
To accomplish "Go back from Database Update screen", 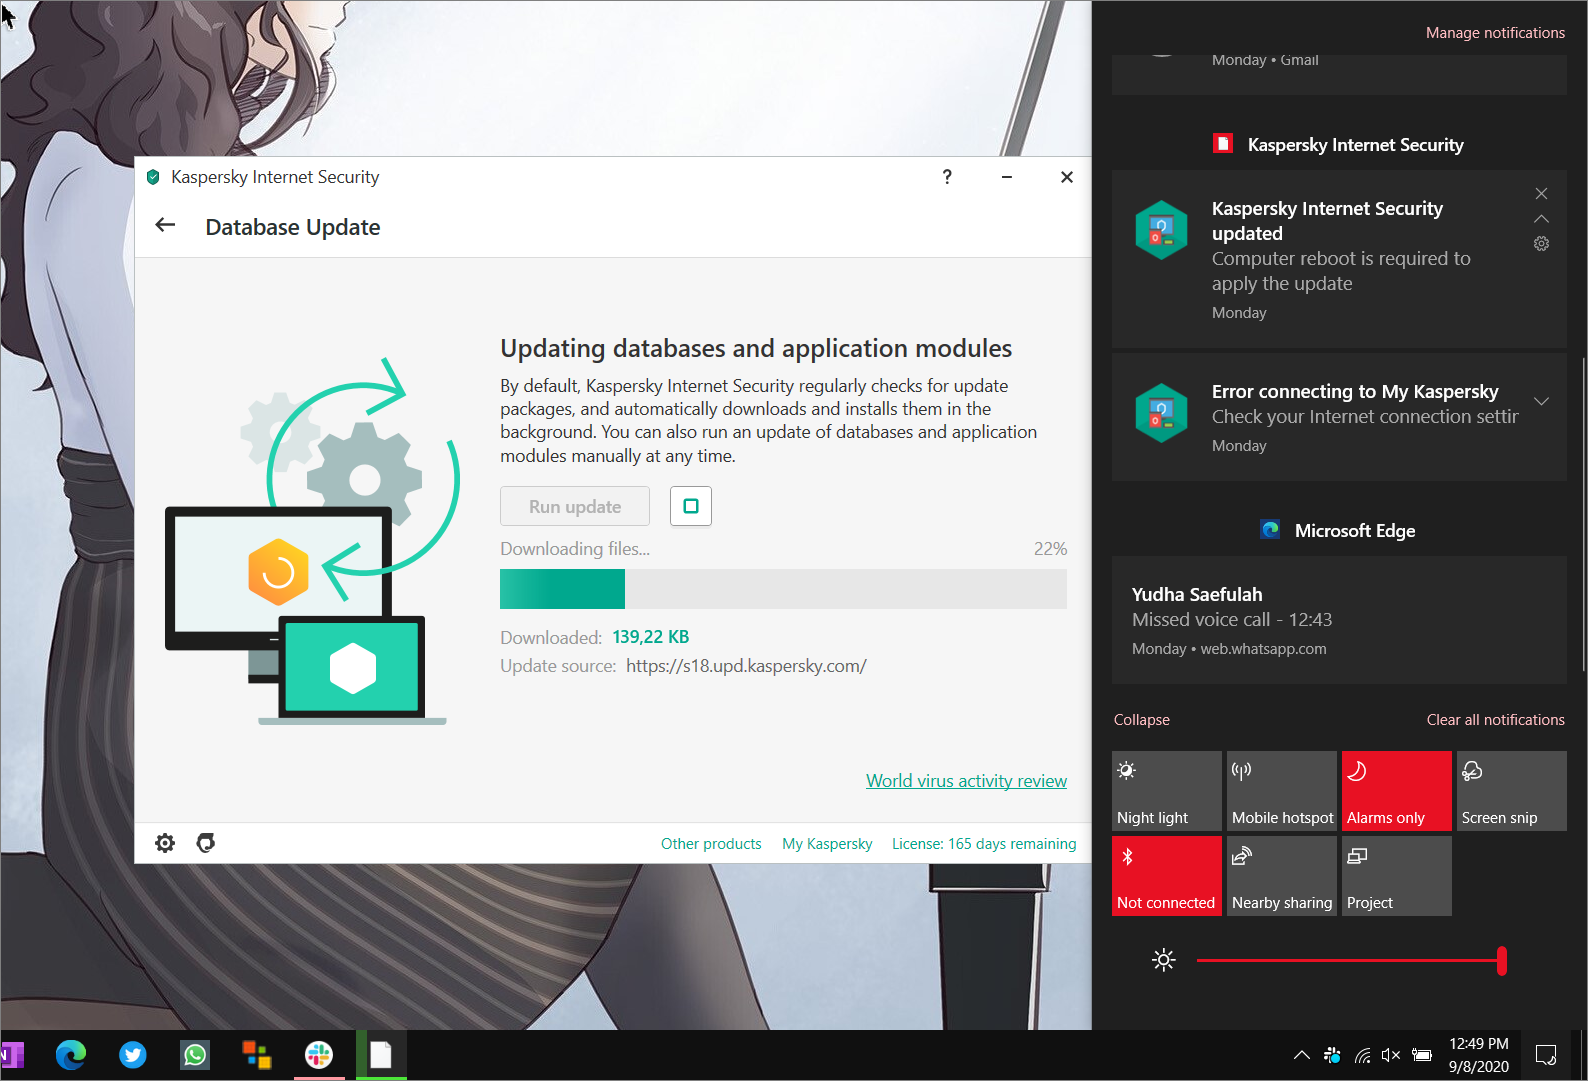I will coord(166,226).
